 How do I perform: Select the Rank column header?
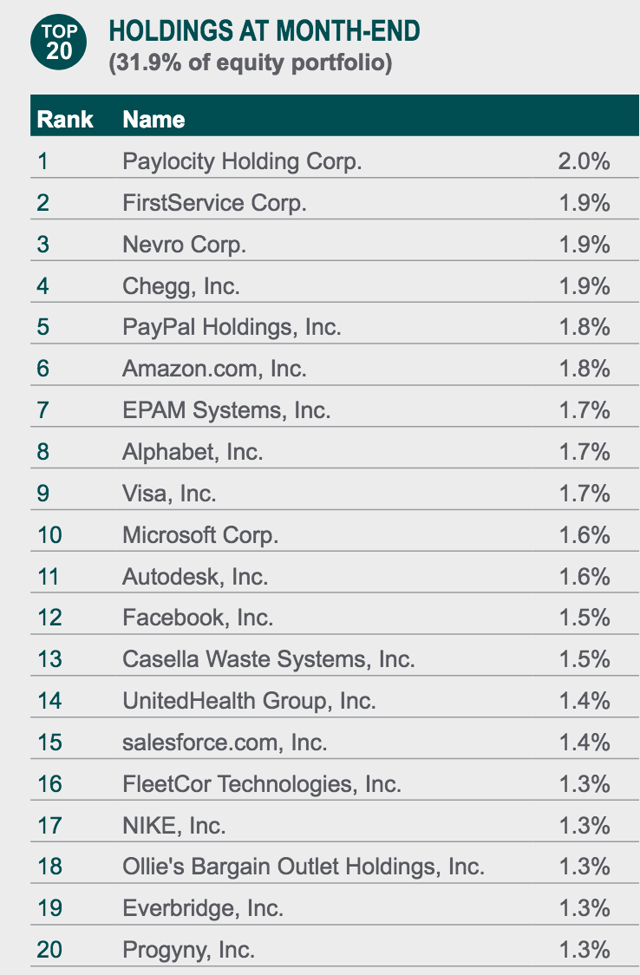tap(65, 119)
